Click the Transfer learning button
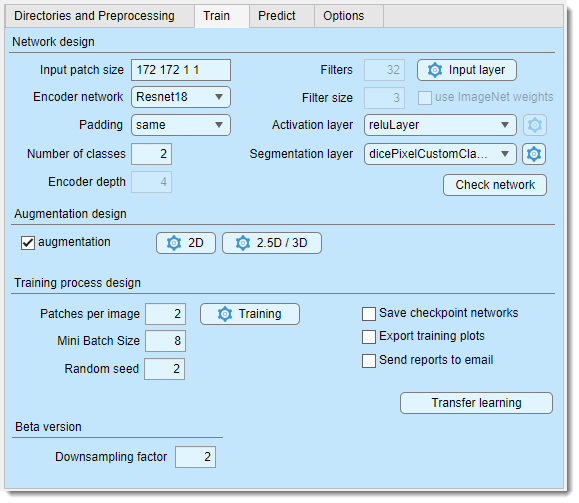Image resolution: width=579 pixels, height=503 pixels. pyautogui.click(x=476, y=403)
